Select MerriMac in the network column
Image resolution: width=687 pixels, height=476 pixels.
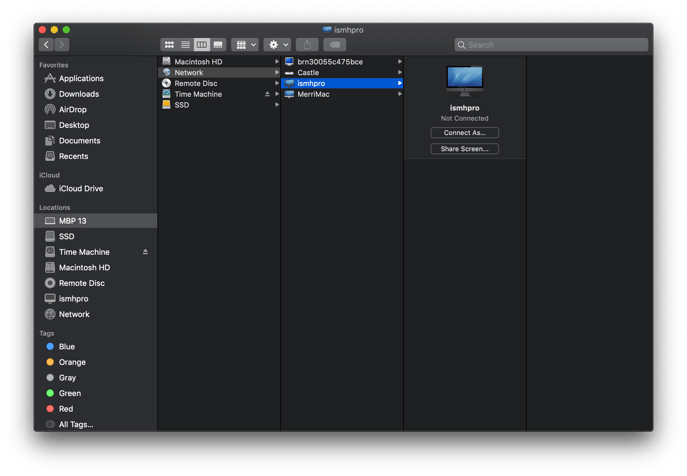(x=342, y=94)
